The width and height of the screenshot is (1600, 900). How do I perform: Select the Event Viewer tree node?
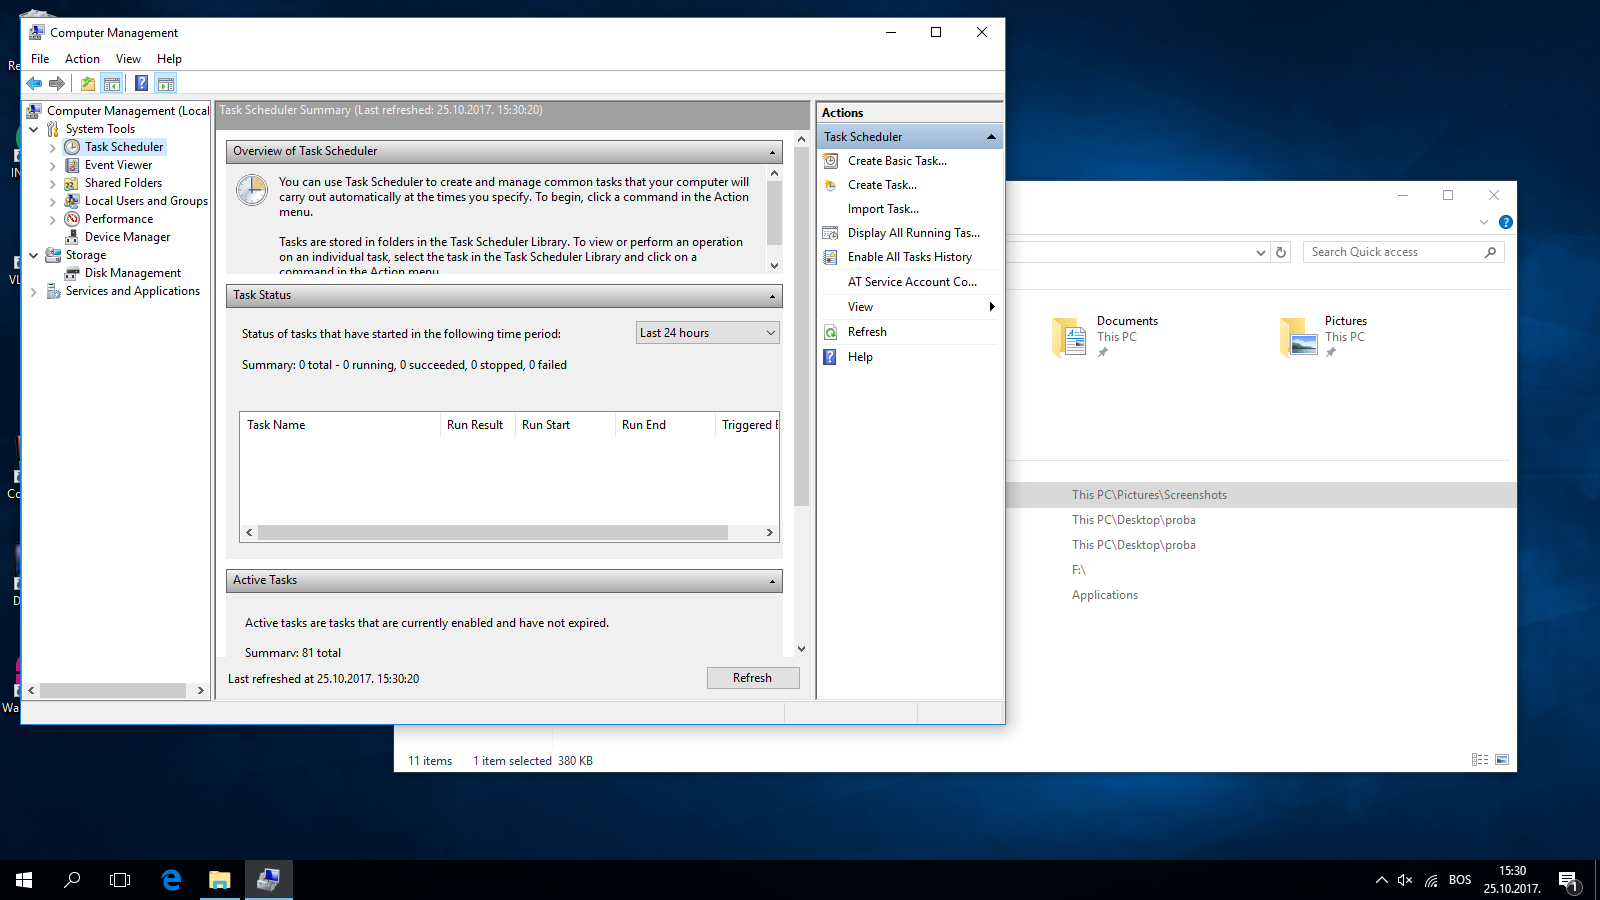click(x=118, y=165)
